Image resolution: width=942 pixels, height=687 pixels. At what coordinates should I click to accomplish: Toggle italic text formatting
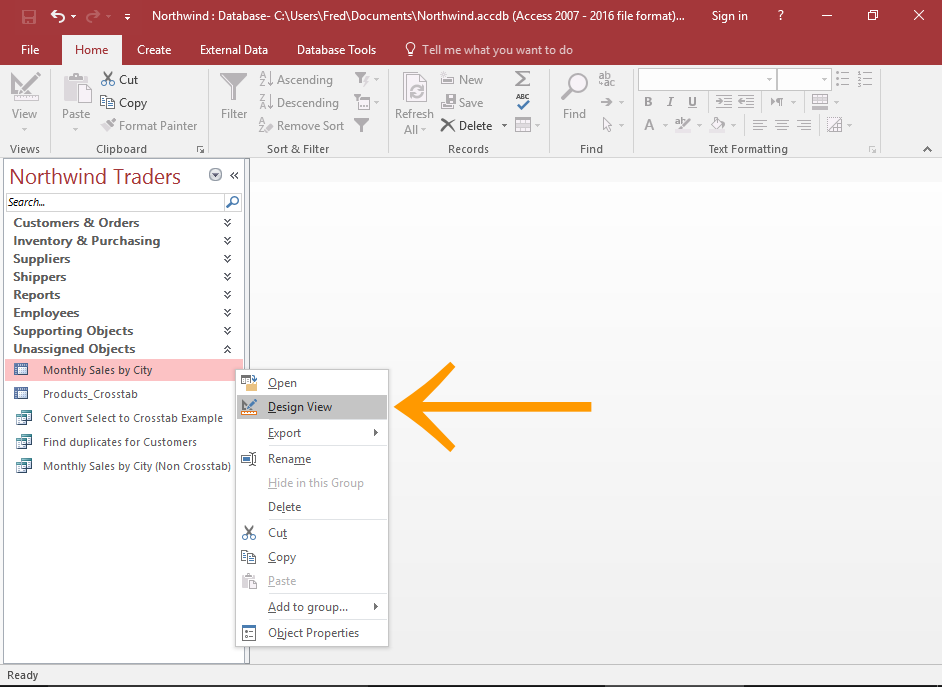pos(668,102)
